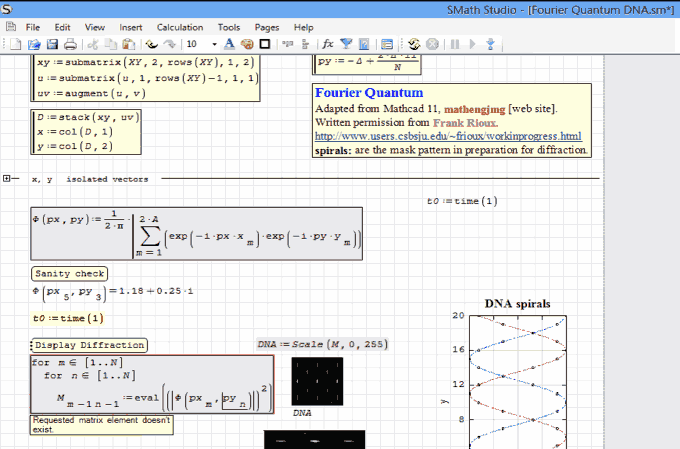This screenshot has width=680, height=449.
Task: Click the DNA := Scale(M, 0, 255) expression
Action: point(322,344)
